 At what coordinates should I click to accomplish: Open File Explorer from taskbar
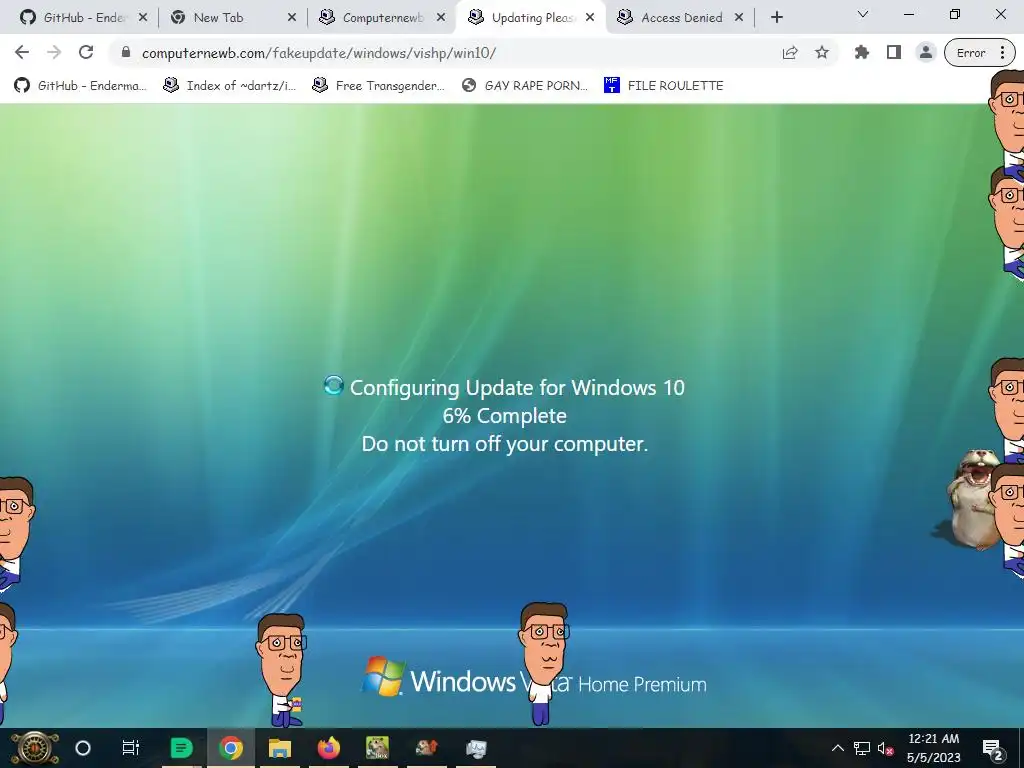coord(280,748)
